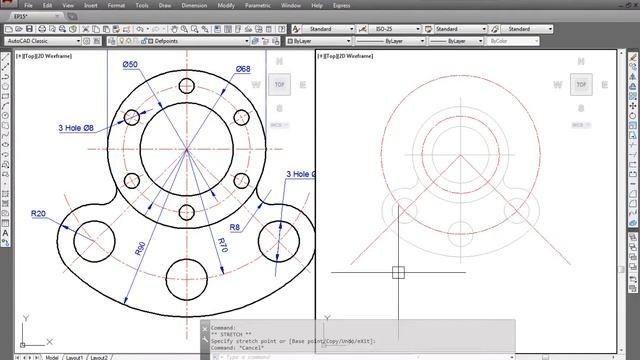Toggle Defpoints layer on/off lightbulb
Viewport: 640px width, 360px height.
coord(121,41)
